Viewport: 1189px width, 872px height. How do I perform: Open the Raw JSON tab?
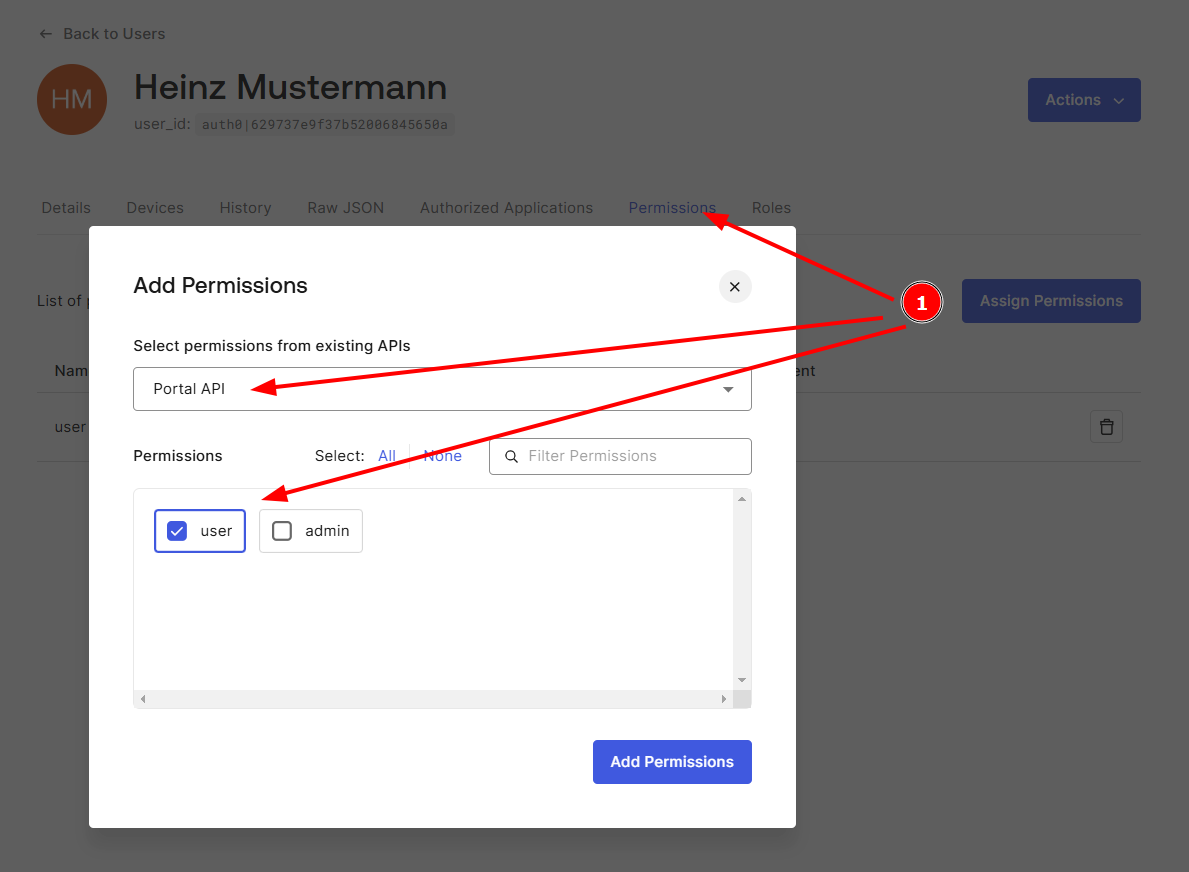tap(345, 207)
